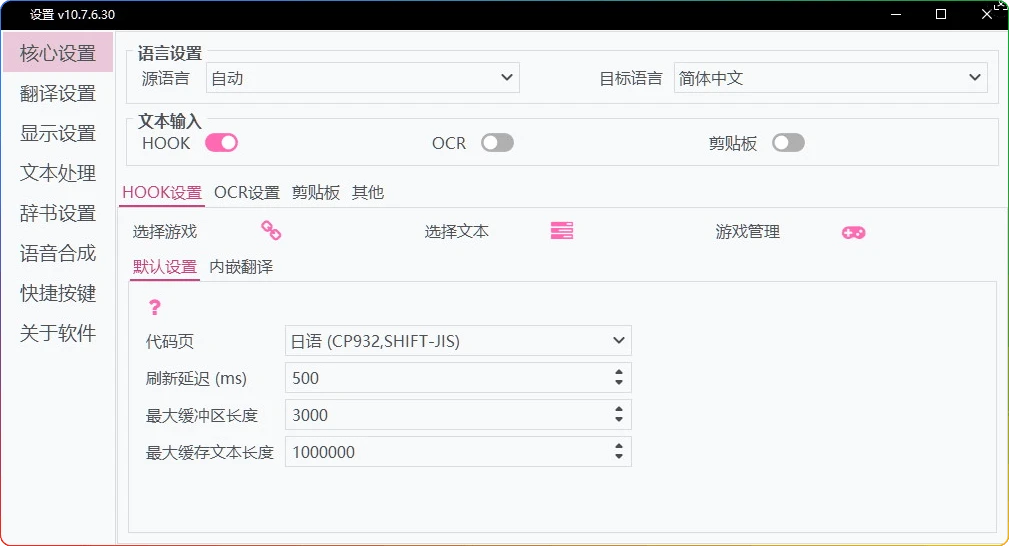1009x546 pixels.
Task: Decrease the 刷新延迟 (ms) value
Action: 618,383
